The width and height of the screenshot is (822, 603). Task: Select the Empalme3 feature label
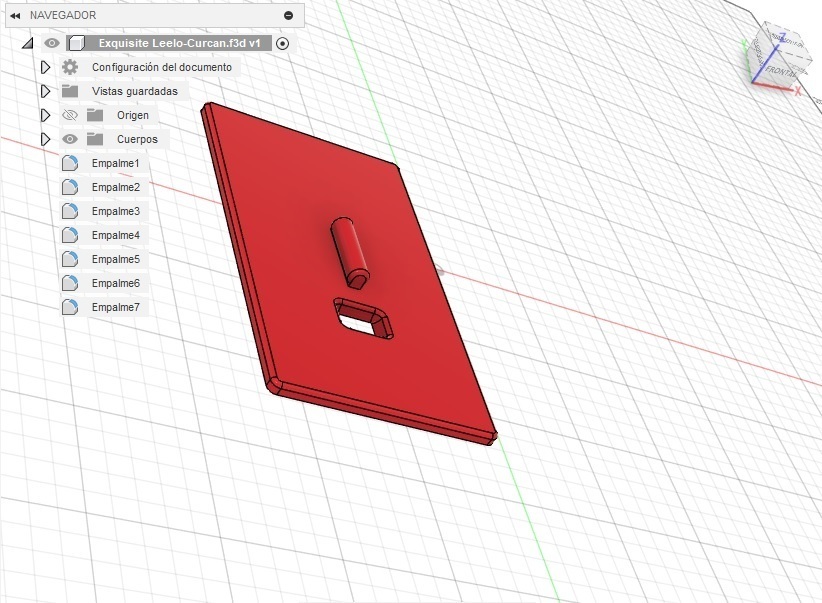click(x=115, y=211)
